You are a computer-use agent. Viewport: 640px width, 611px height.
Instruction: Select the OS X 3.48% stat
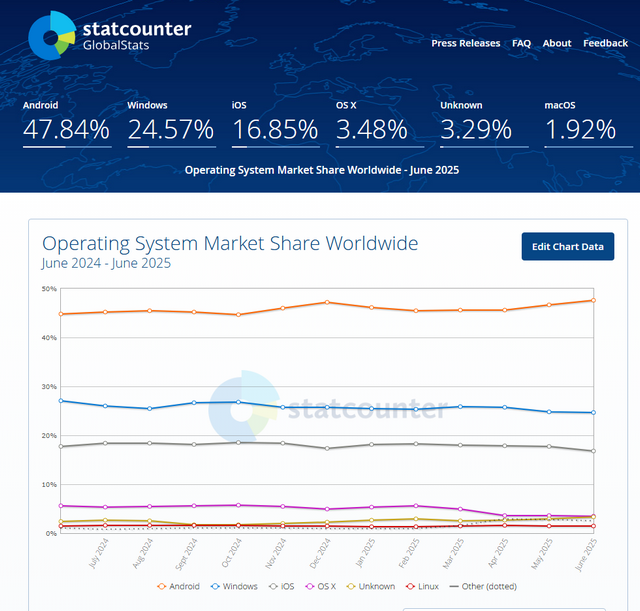pyautogui.click(x=380, y=124)
